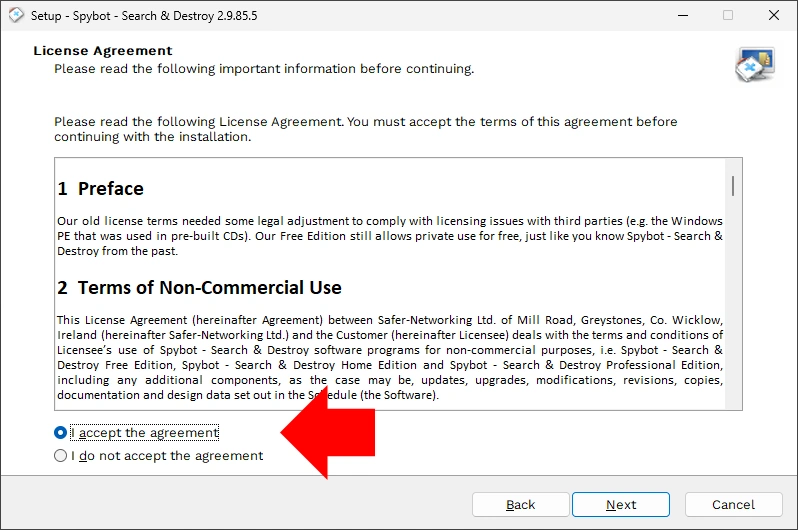The image size is (798, 530).
Task: Click the Spybot app icon in title bar
Action: 16,15
